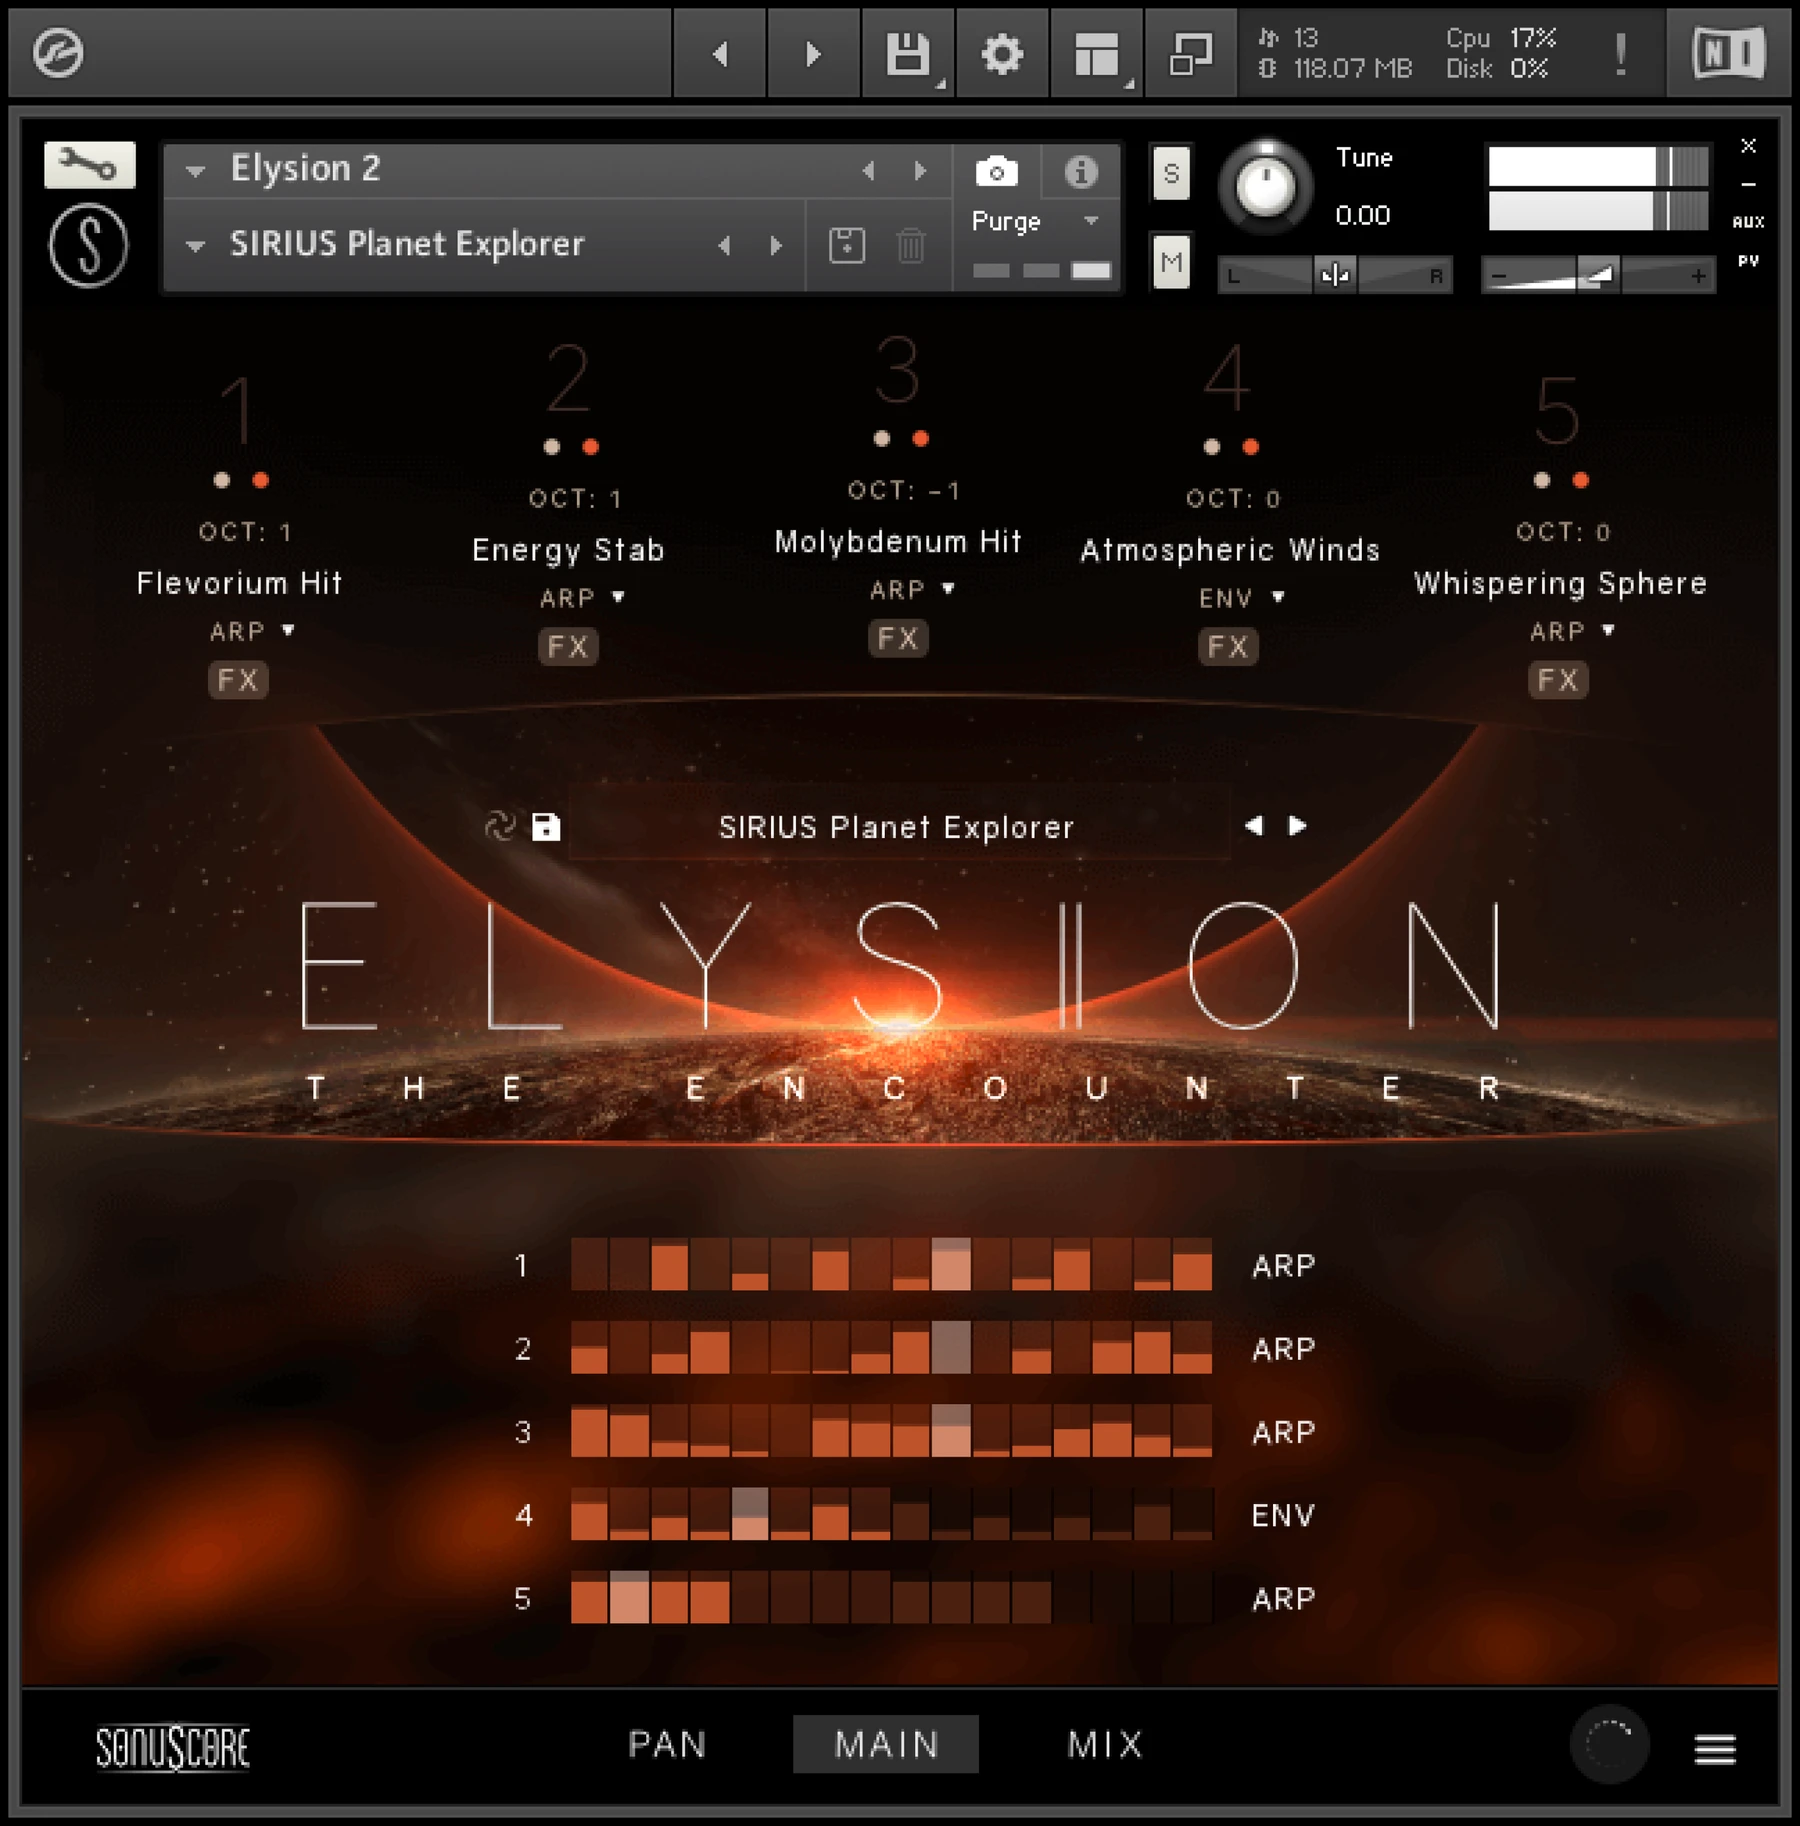Click the round dial at bottom right
Image resolution: width=1800 pixels, height=1826 pixels.
(x=1610, y=1745)
